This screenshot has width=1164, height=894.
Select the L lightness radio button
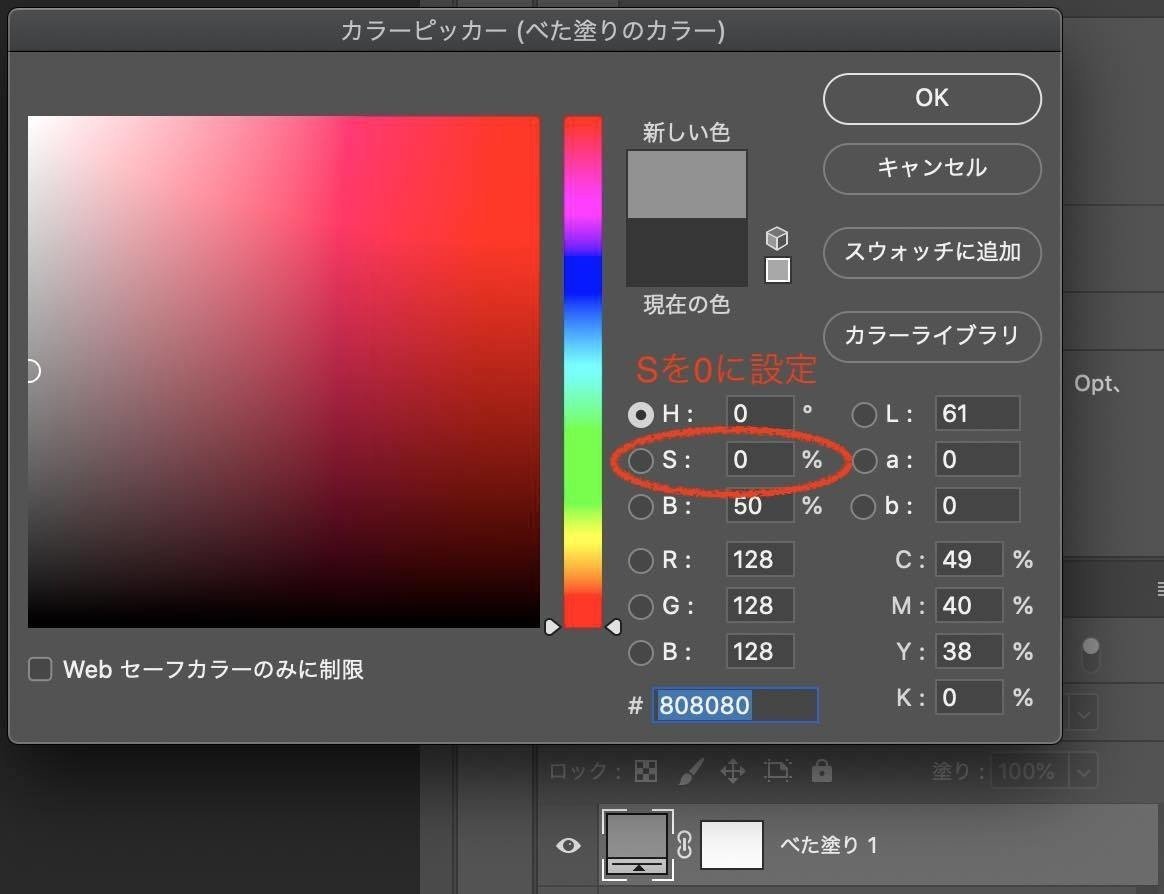point(863,414)
